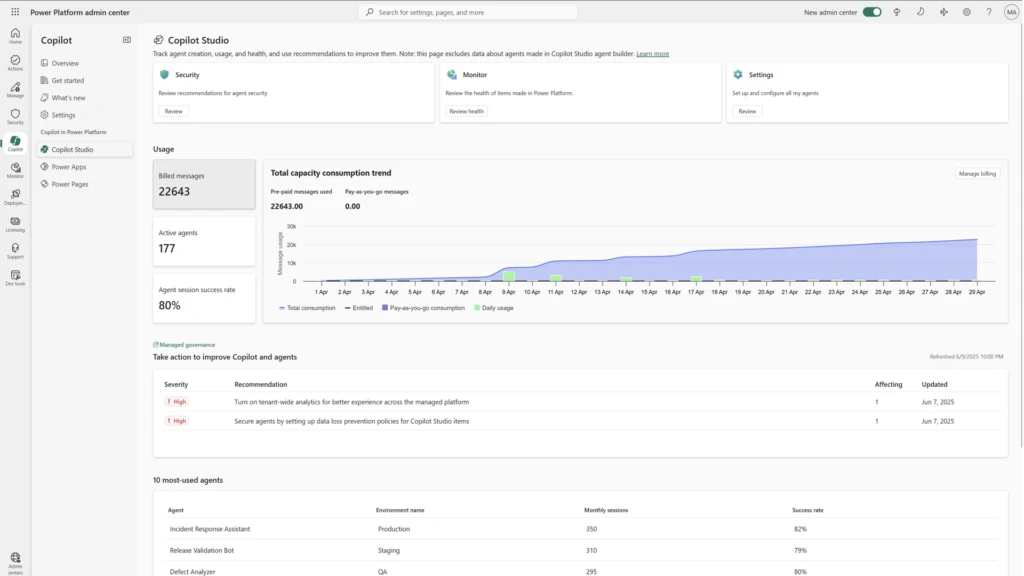Click the search settings and pages field
The image size is (1024, 576).
pos(468,12)
